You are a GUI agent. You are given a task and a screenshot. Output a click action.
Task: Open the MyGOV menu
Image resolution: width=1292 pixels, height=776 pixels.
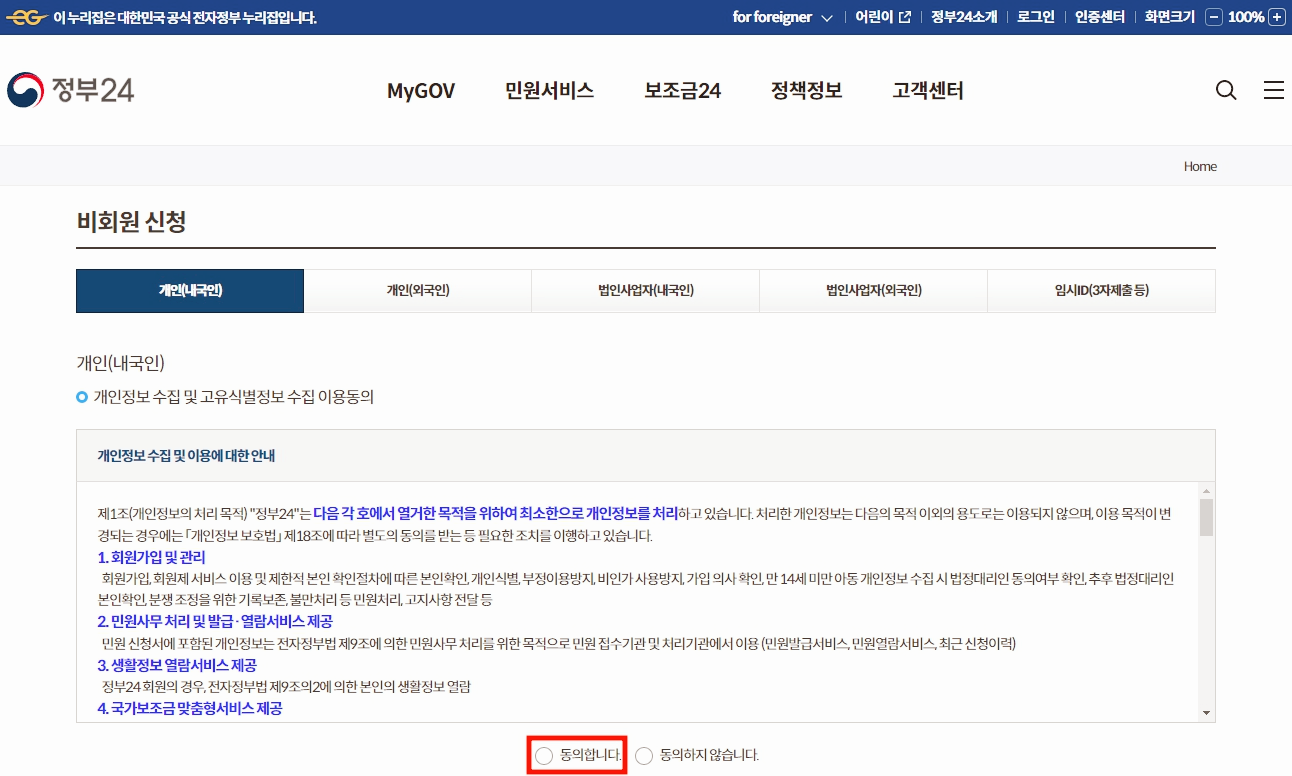tap(420, 90)
